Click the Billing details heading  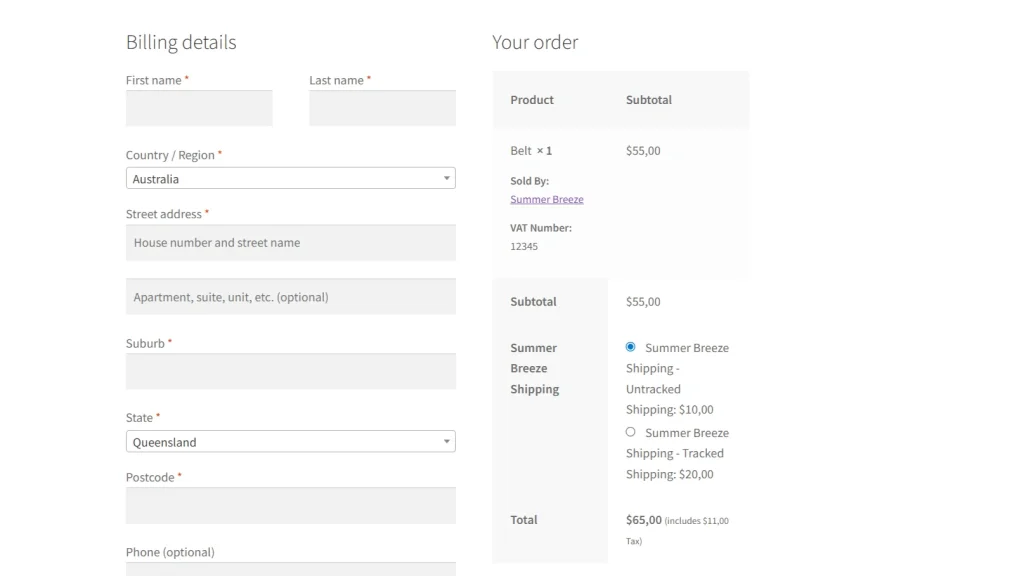[x=181, y=42]
